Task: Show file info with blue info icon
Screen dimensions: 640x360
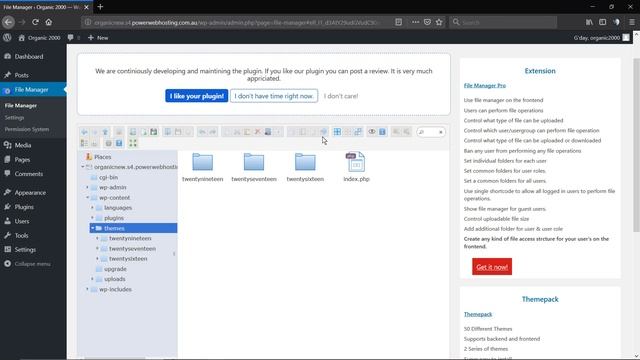Action: pos(382,132)
